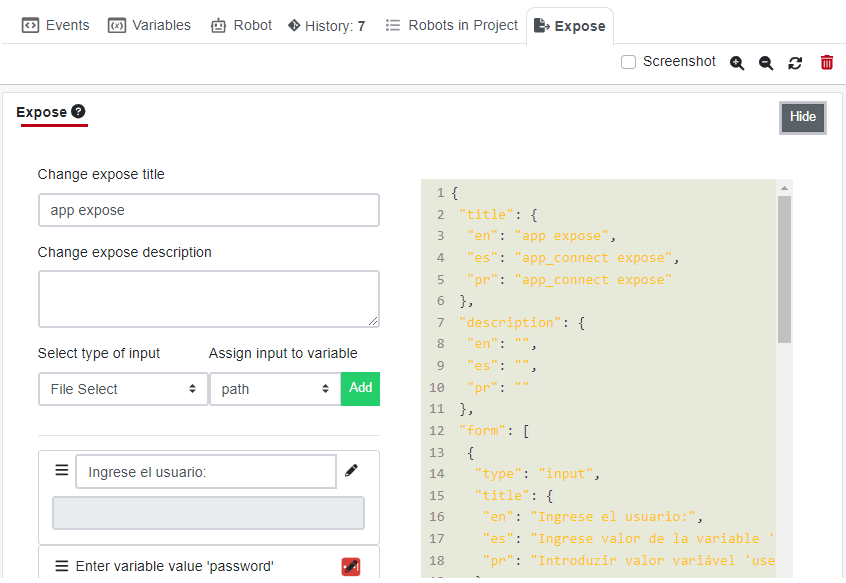Hide the Expose panel
Viewport: 846px width, 583px height.
(802, 117)
